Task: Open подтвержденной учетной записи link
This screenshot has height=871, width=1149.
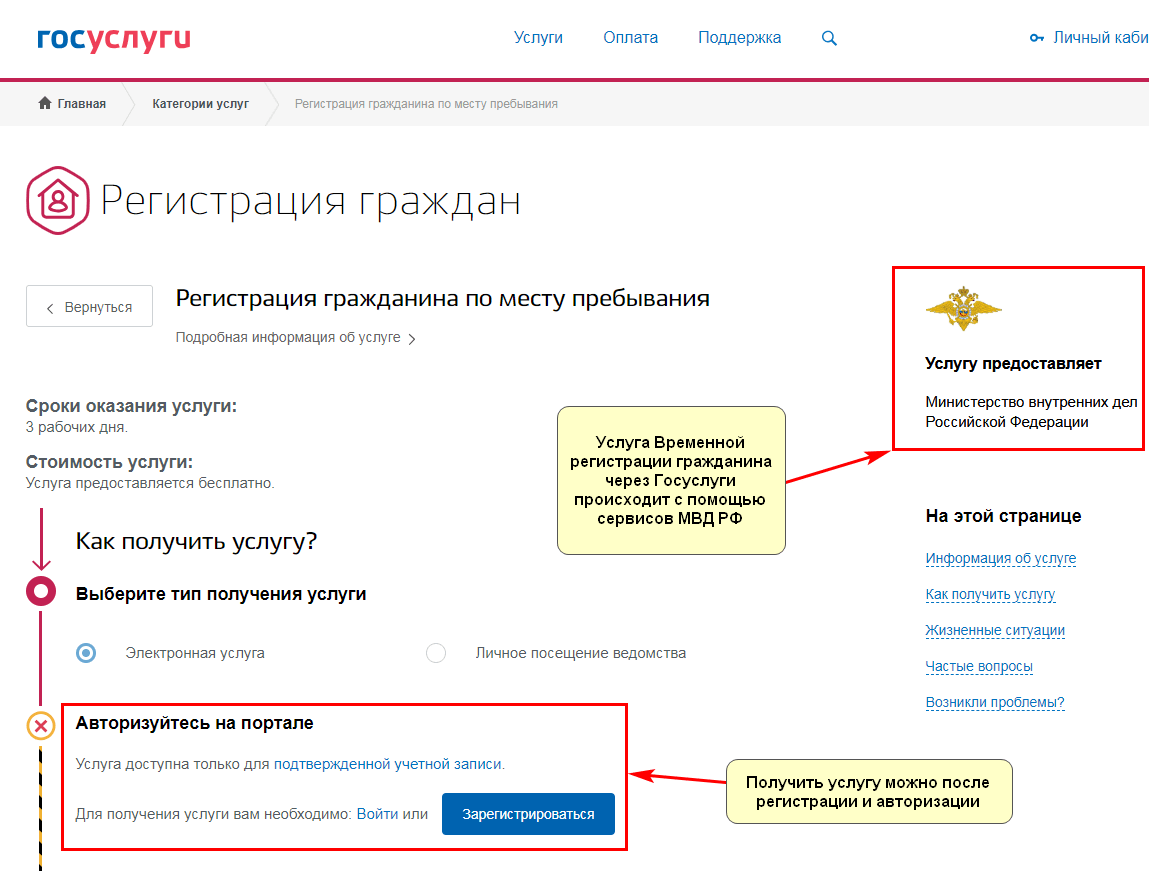Action: click(x=388, y=764)
